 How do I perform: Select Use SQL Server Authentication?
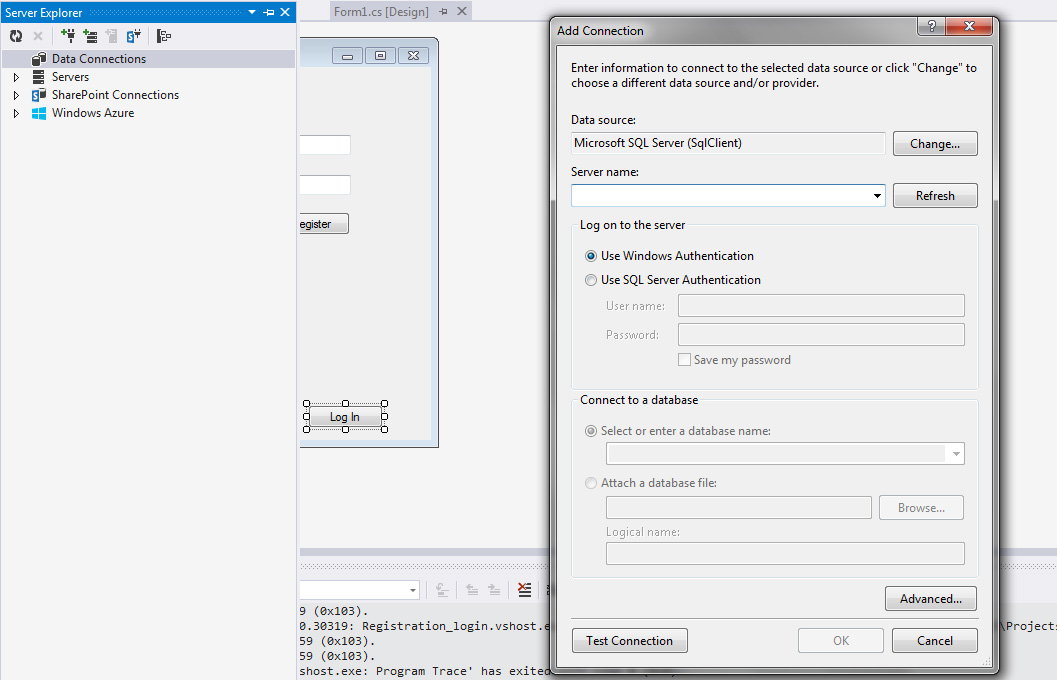pyautogui.click(x=591, y=280)
